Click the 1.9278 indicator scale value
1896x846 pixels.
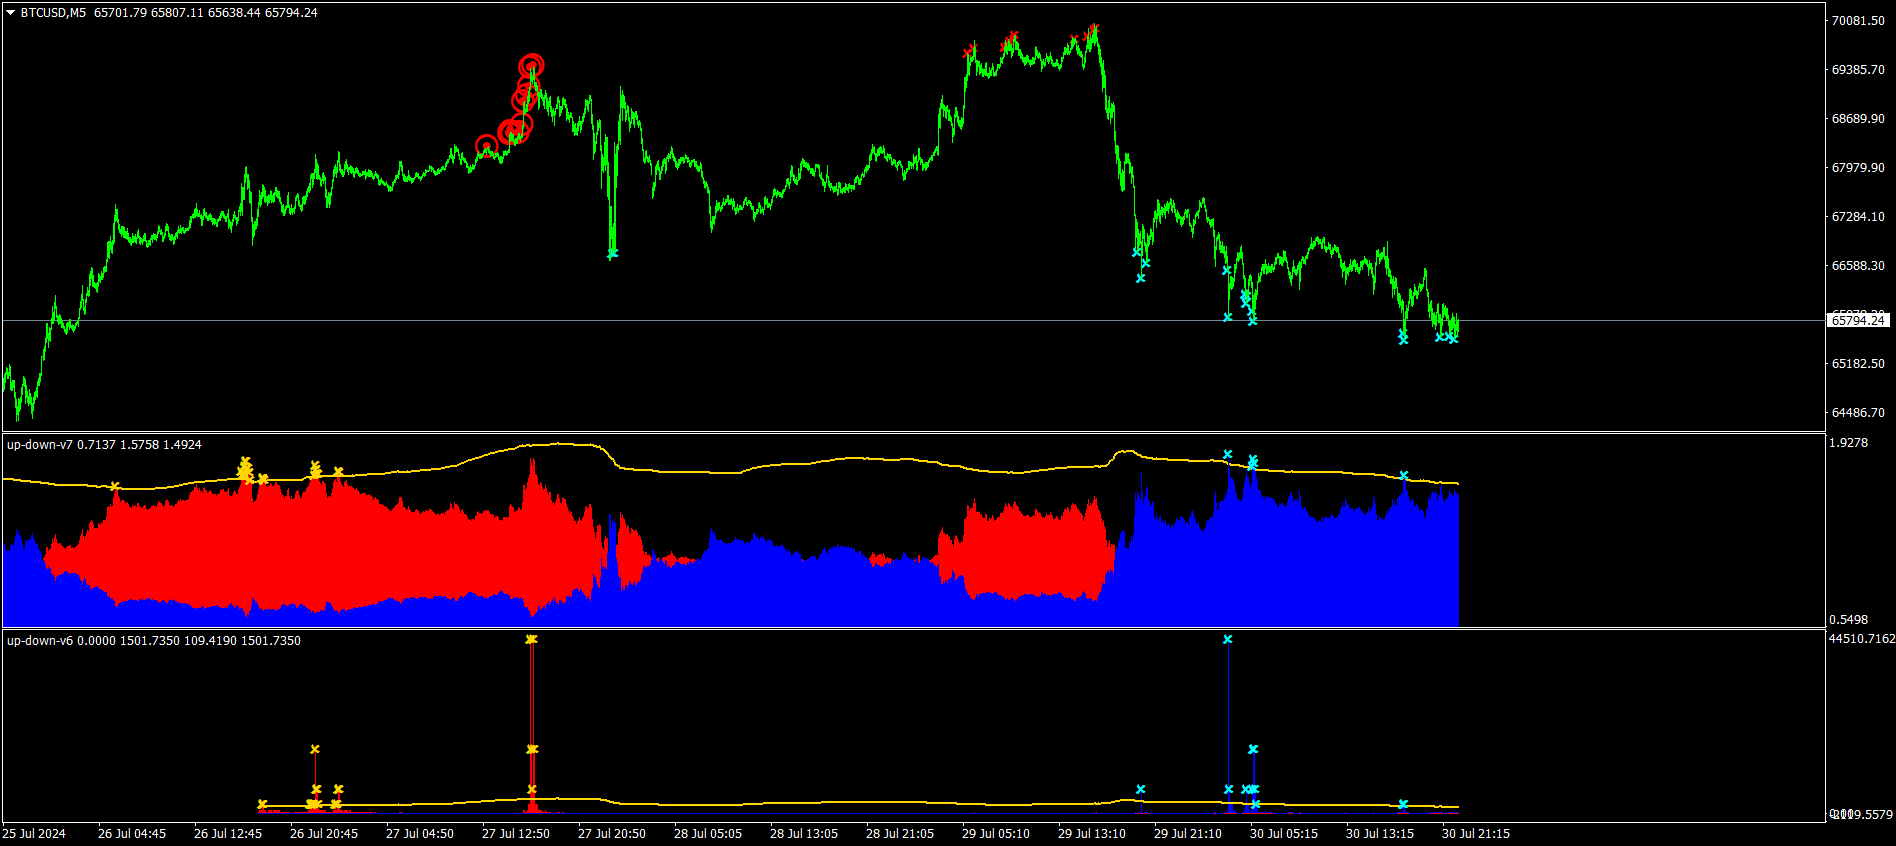tap(1849, 443)
